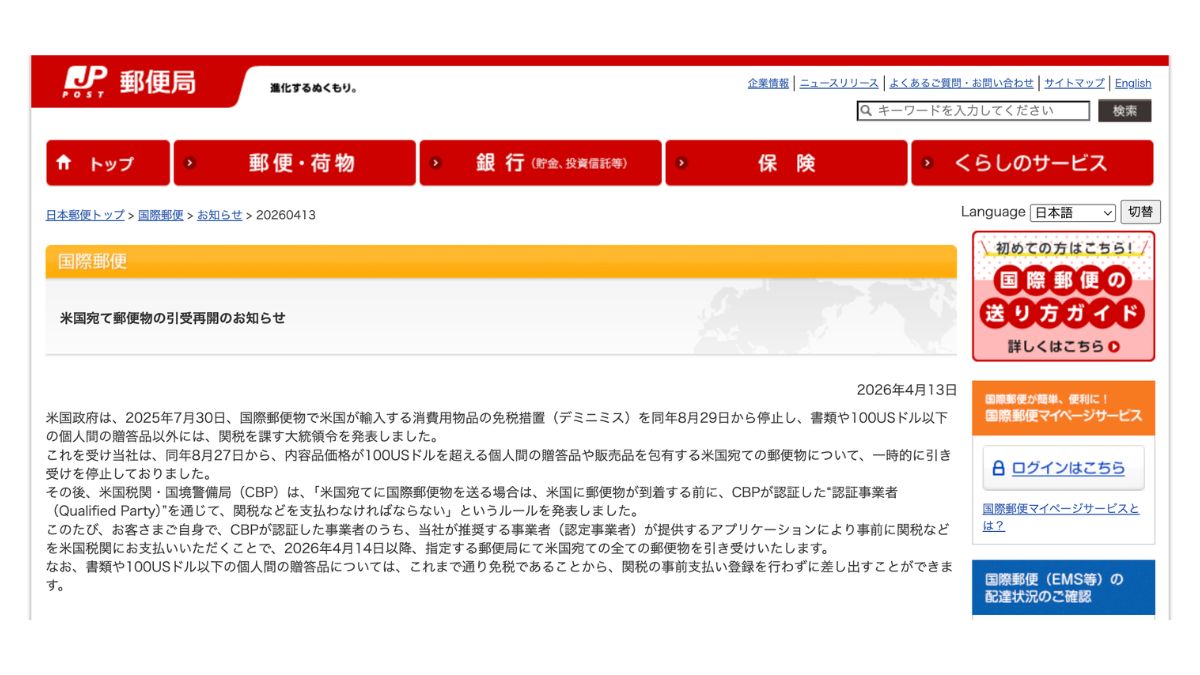
Task: Open the よくあるご質問・お問い合わせ link
Action: (x=961, y=83)
